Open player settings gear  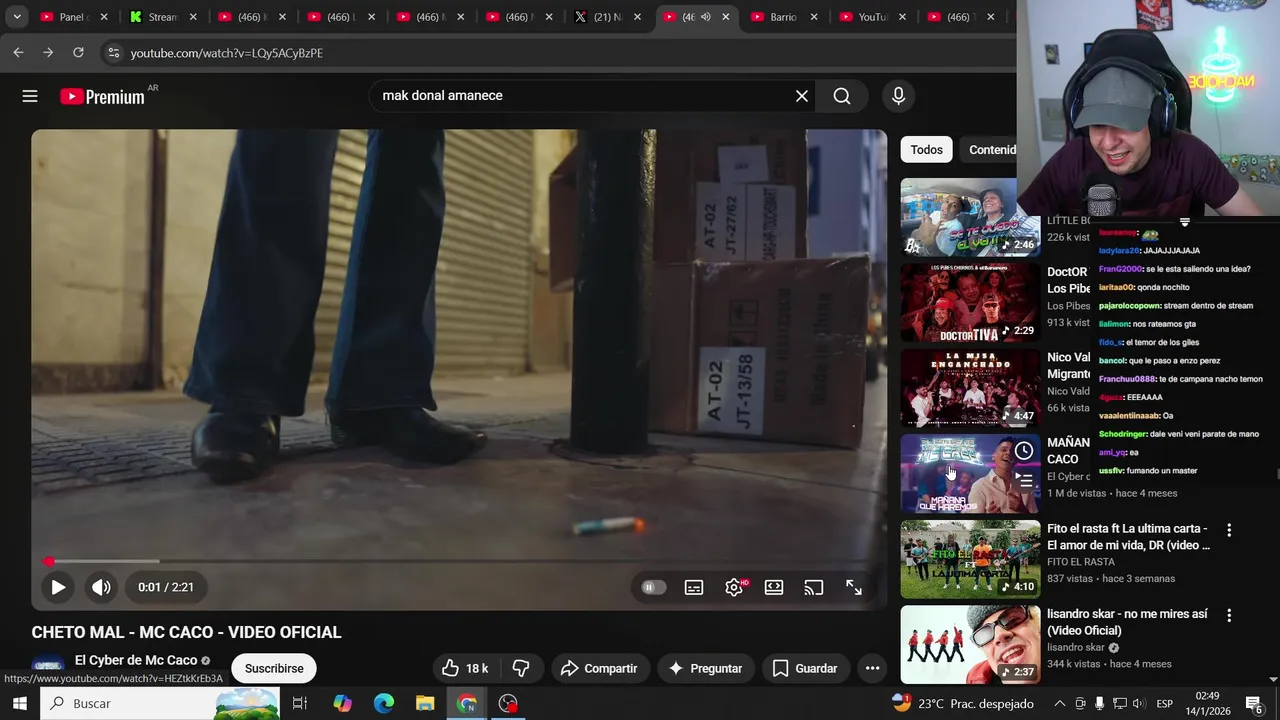pyautogui.click(x=734, y=587)
